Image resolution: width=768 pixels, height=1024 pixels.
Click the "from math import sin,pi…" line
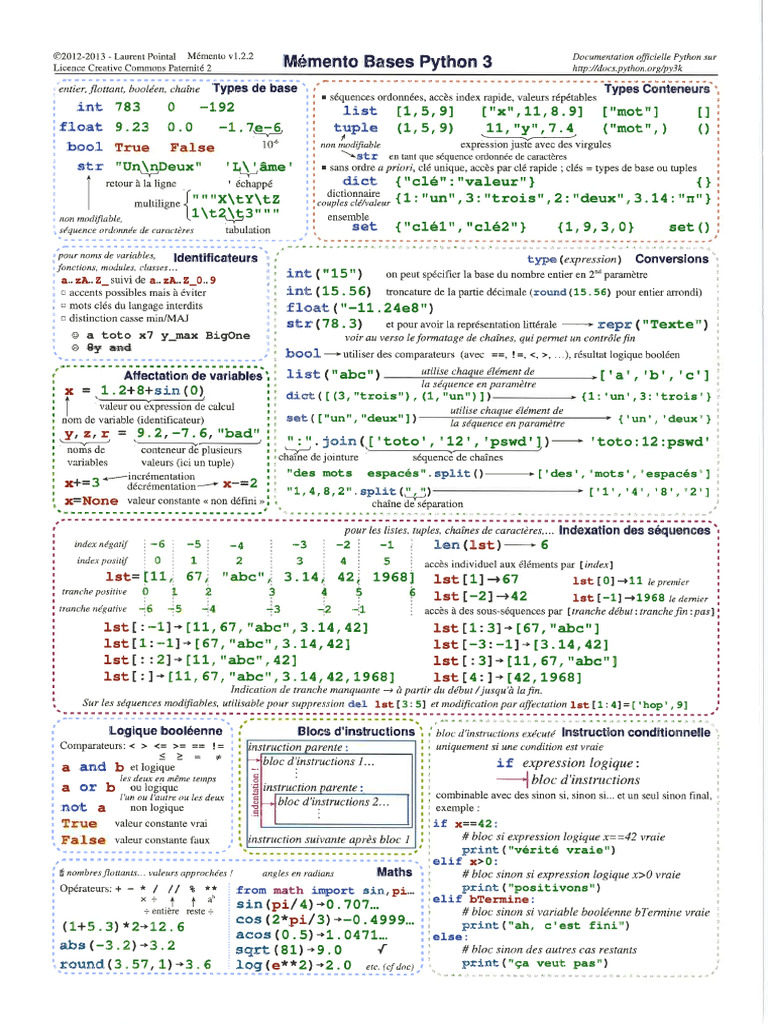pyautogui.click(x=325, y=891)
